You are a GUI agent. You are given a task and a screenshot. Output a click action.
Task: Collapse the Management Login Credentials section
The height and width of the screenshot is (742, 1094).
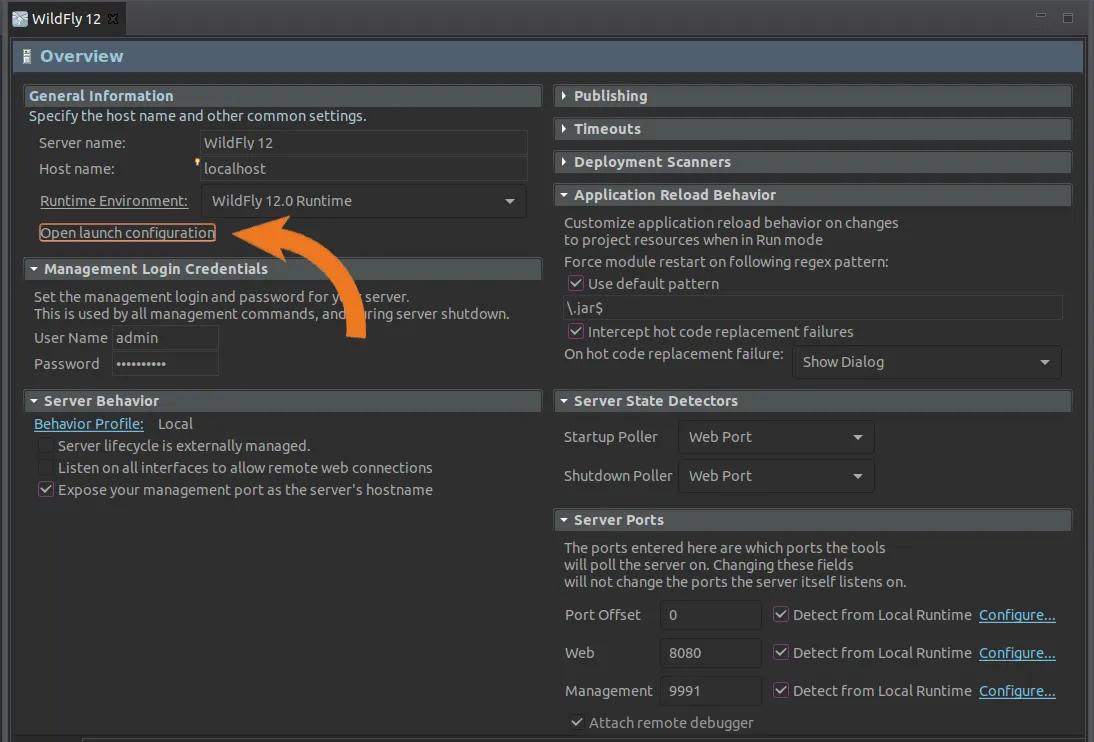tap(33, 269)
